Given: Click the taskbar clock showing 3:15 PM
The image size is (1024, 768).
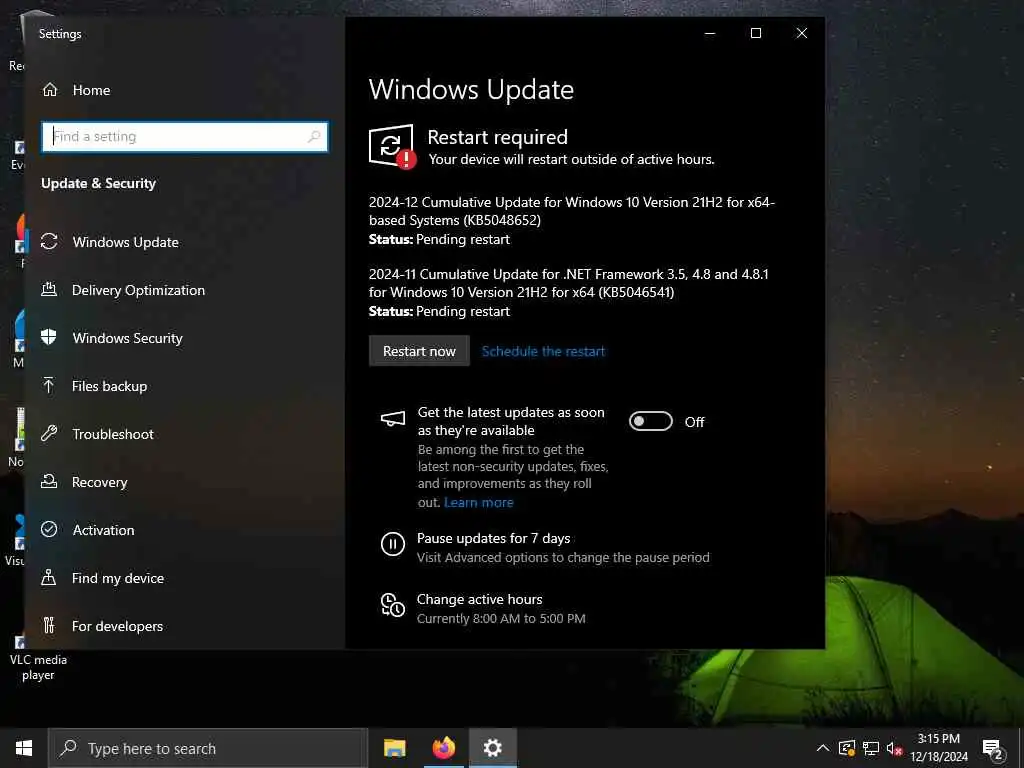Looking at the screenshot, I should (x=938, y=748).
